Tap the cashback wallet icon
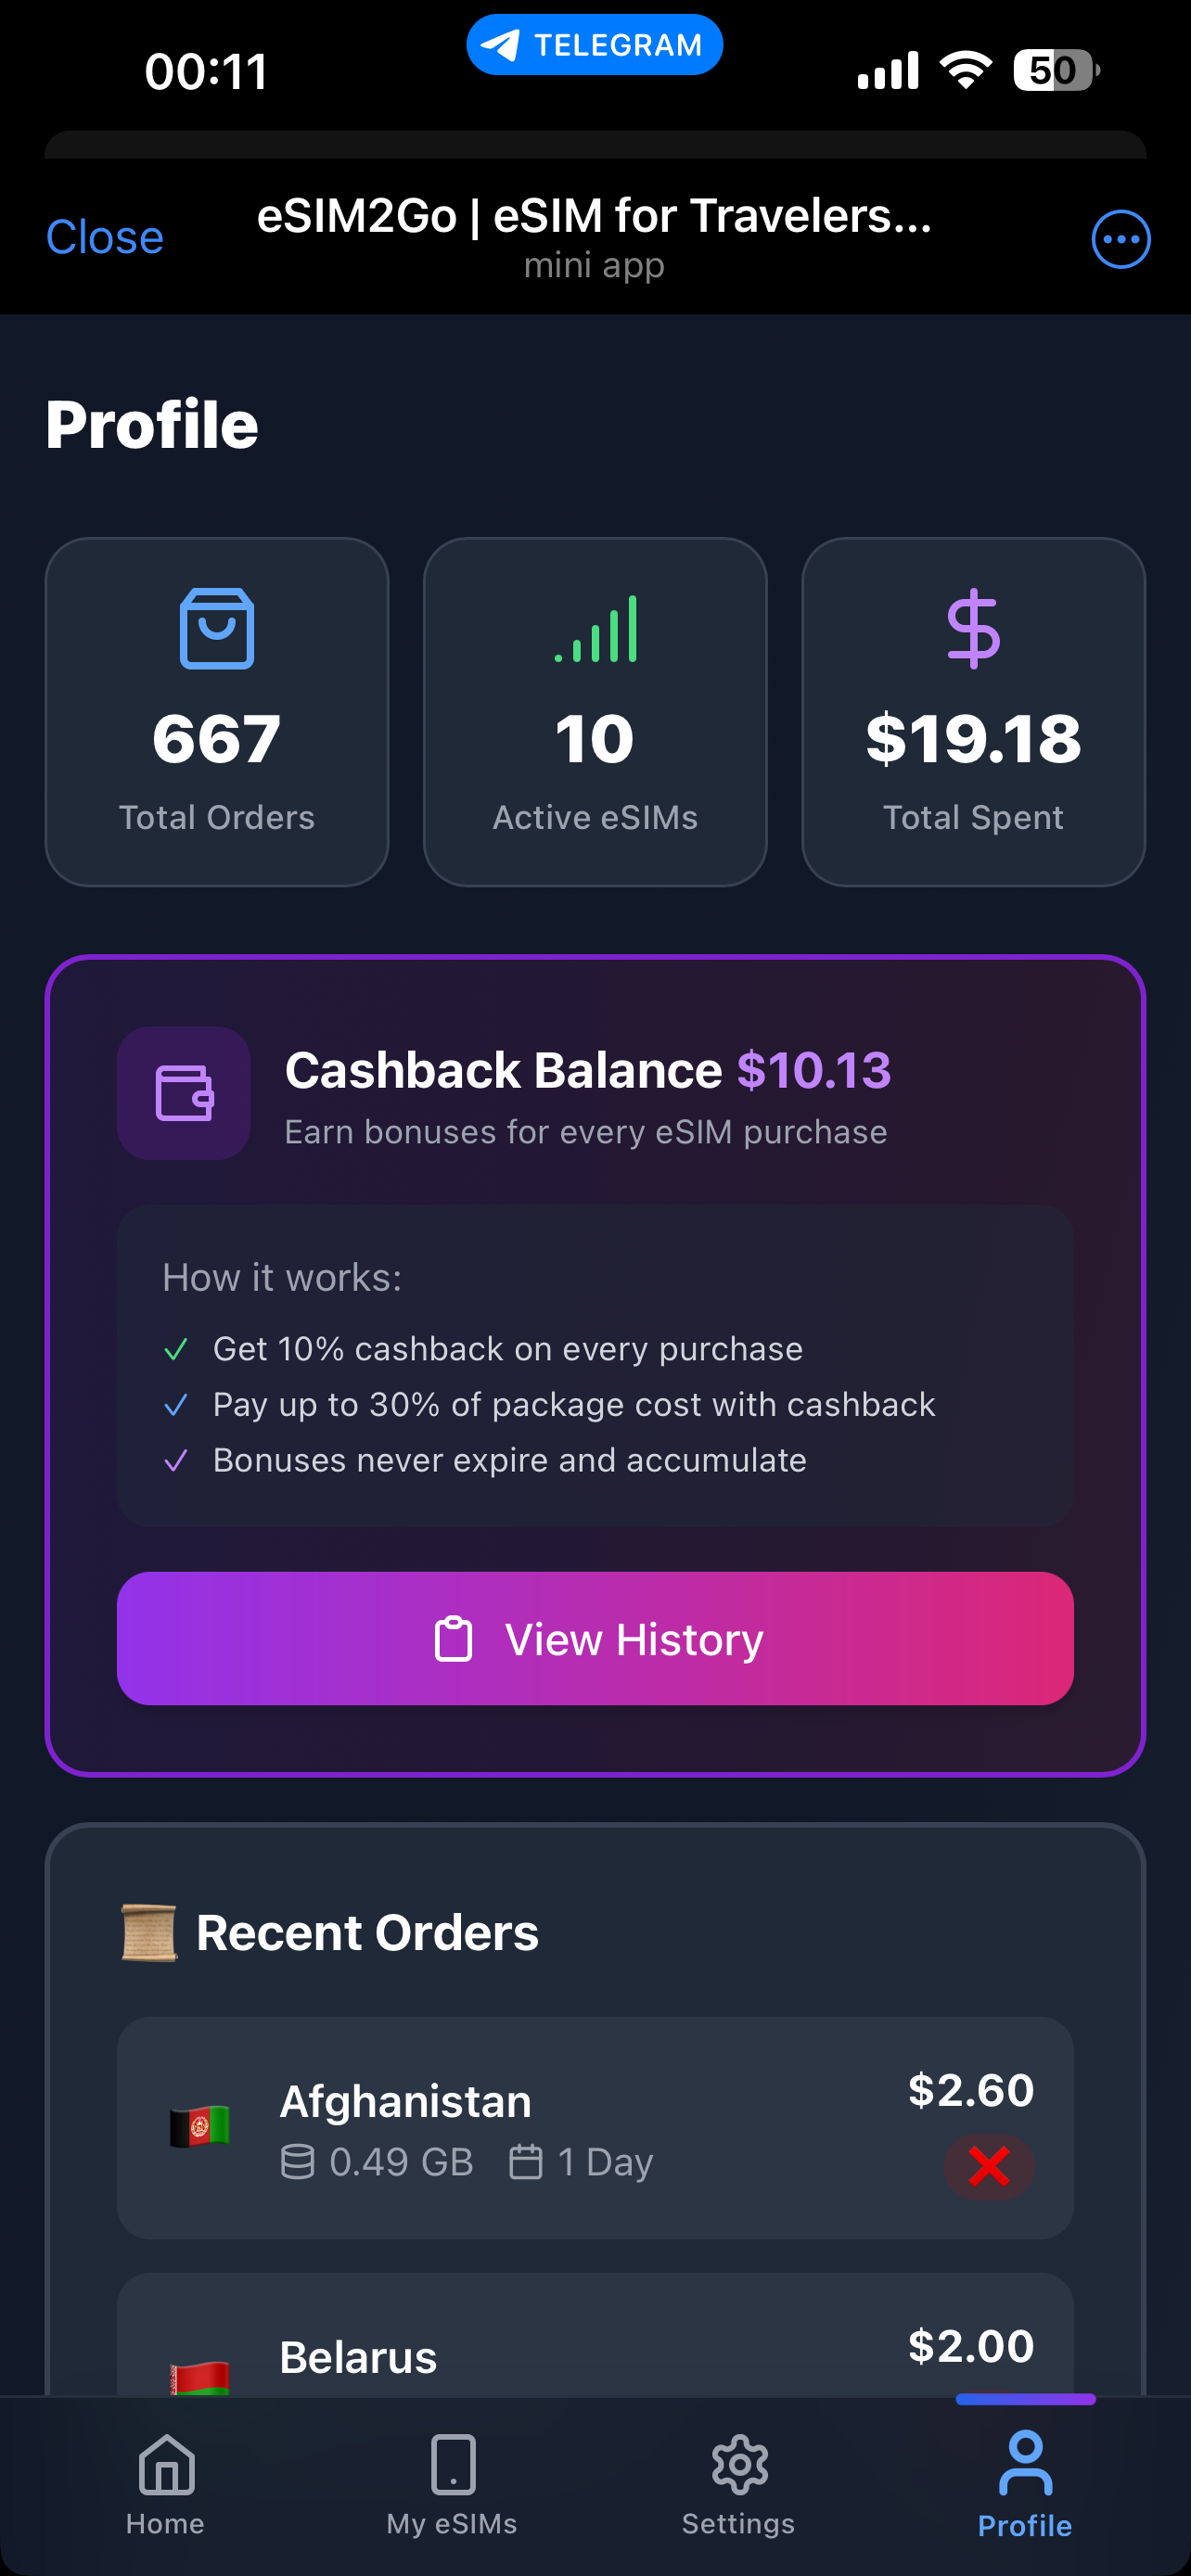1191x2576 pixels. pyautogui.click(x=184, y=1093)
